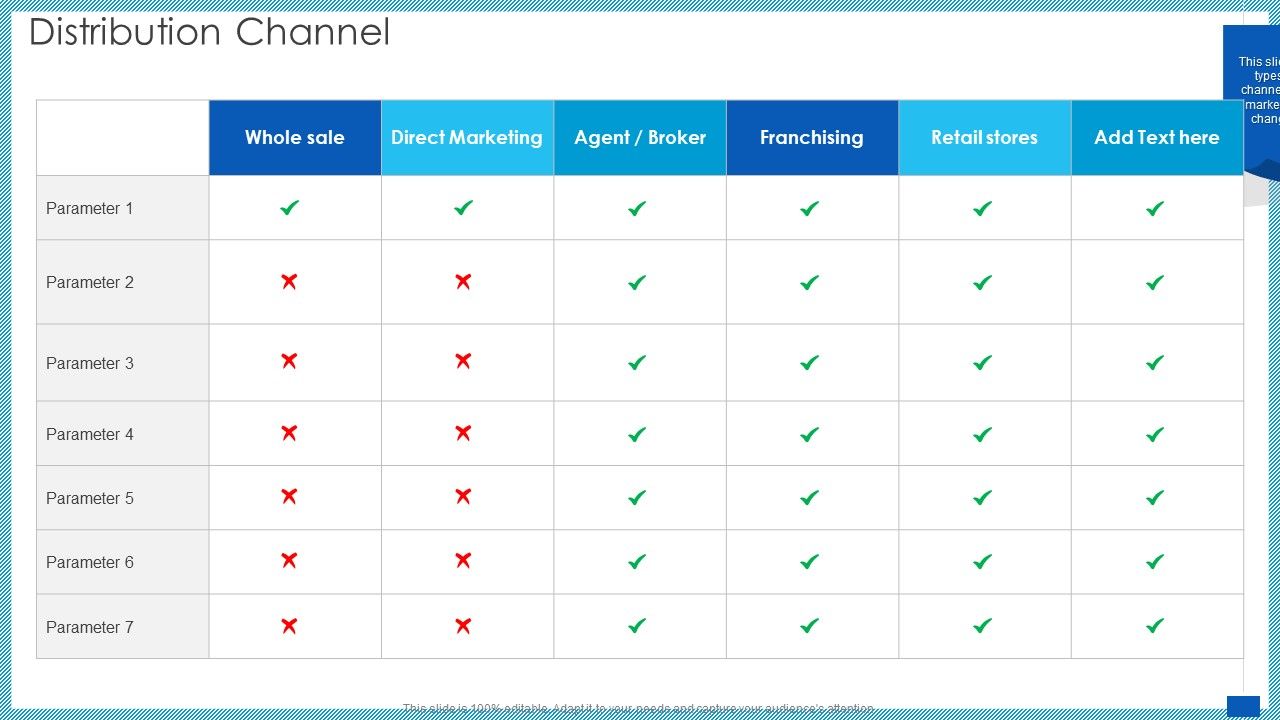This screenshot has width=1280, height=720.
Task: Click the Direct Marketing column header
Action: (467, 138)
